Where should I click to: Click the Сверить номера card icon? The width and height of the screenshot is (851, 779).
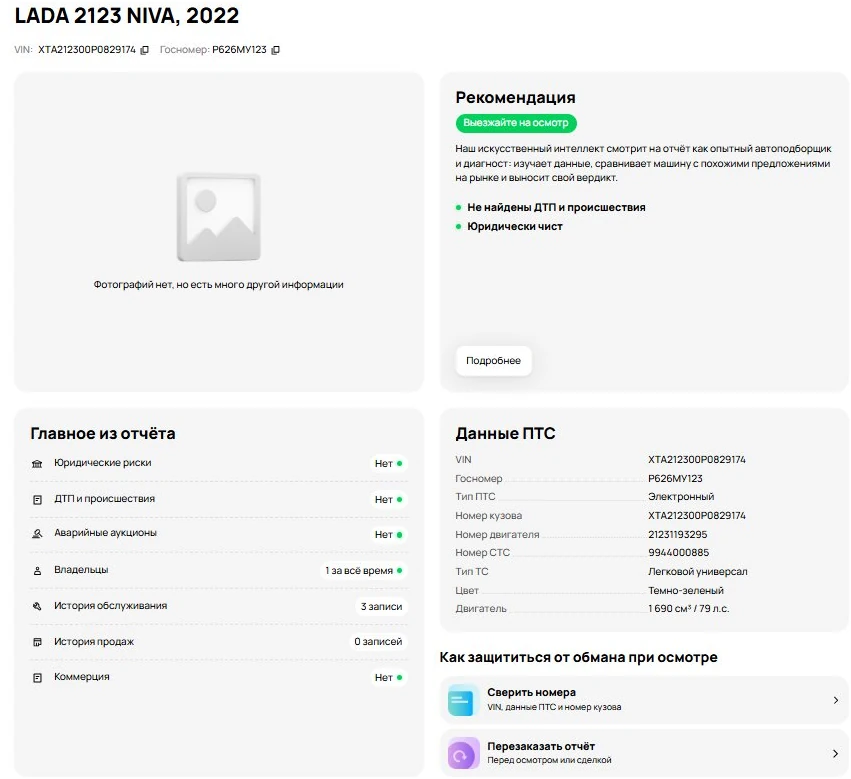point(461,700)
